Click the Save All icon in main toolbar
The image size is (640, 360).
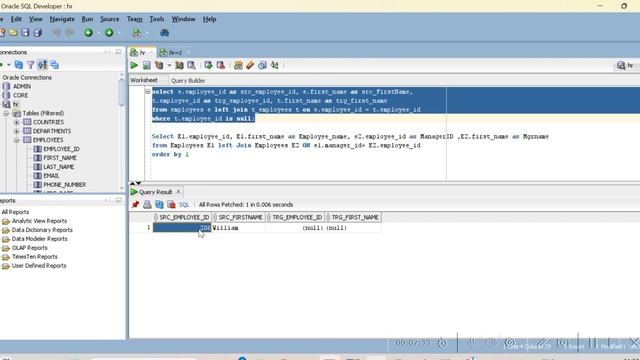(x=38, y=33)
